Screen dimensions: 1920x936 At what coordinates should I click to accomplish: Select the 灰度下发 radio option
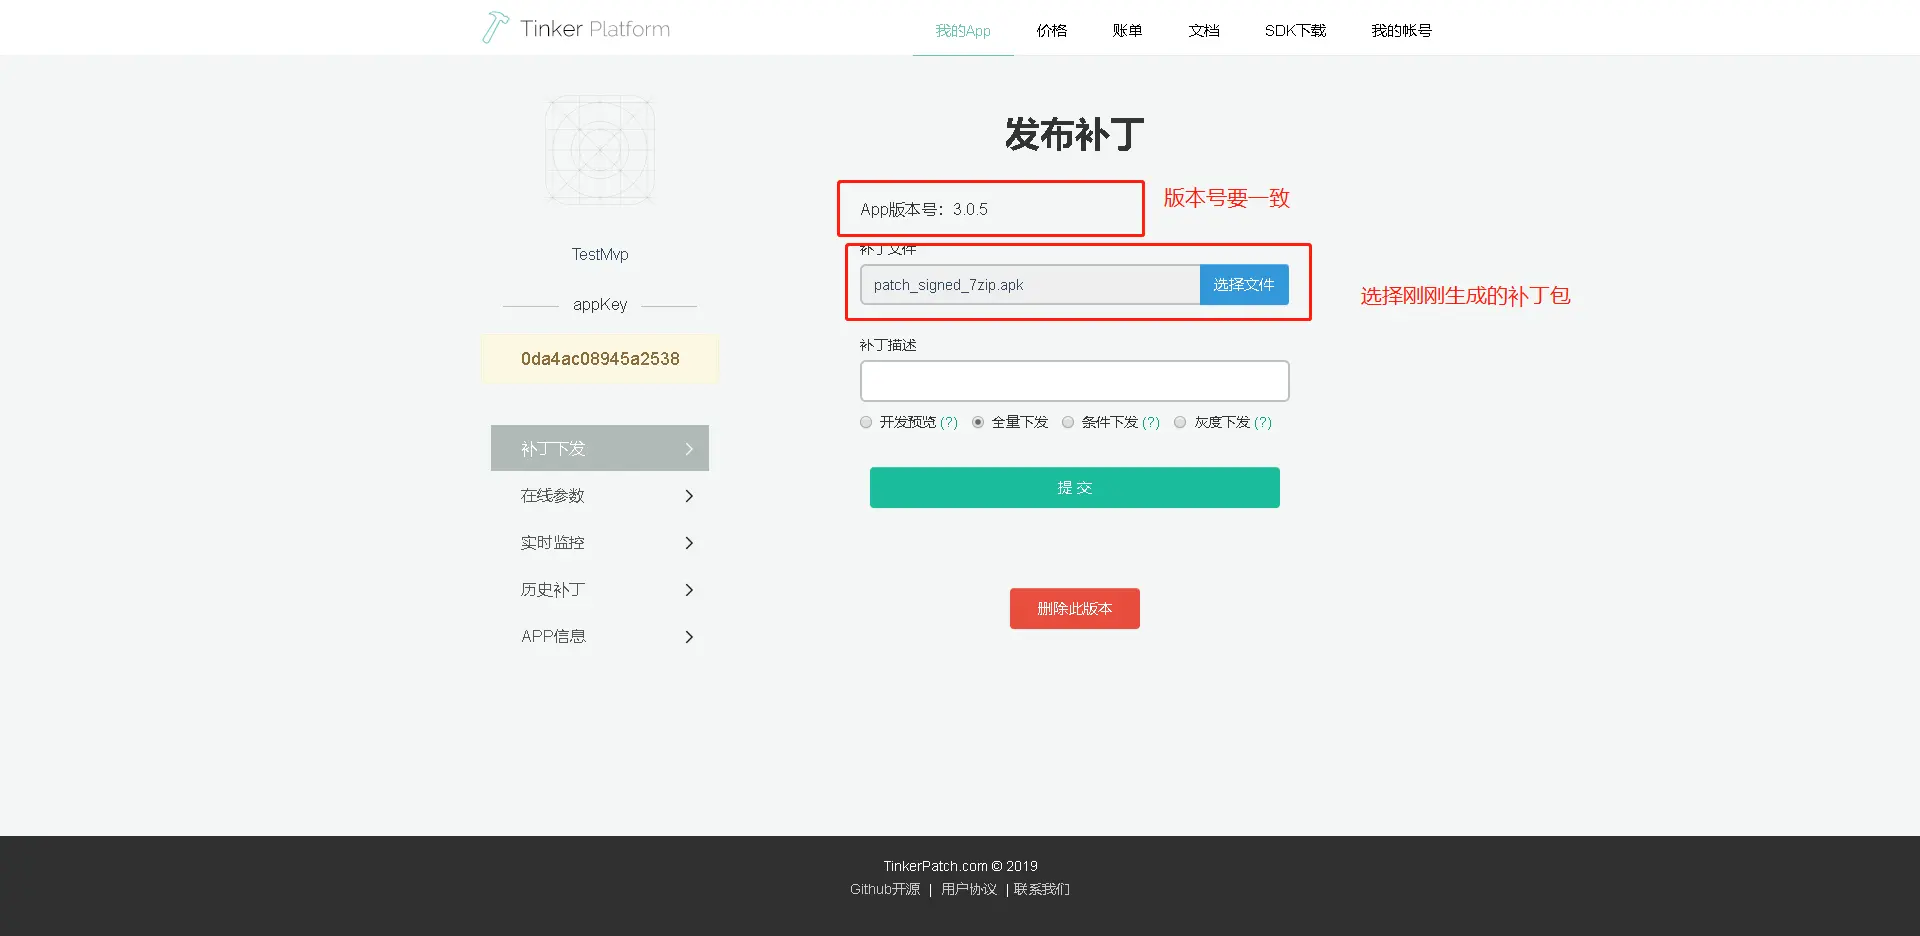click(1180, 422)
